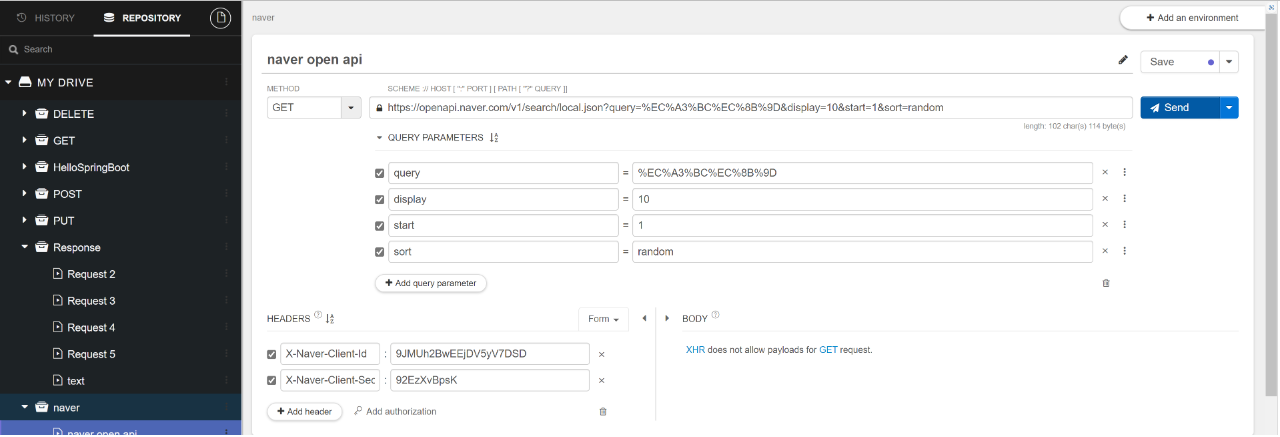Open MY DRIVE options menu

coord(226,83)
